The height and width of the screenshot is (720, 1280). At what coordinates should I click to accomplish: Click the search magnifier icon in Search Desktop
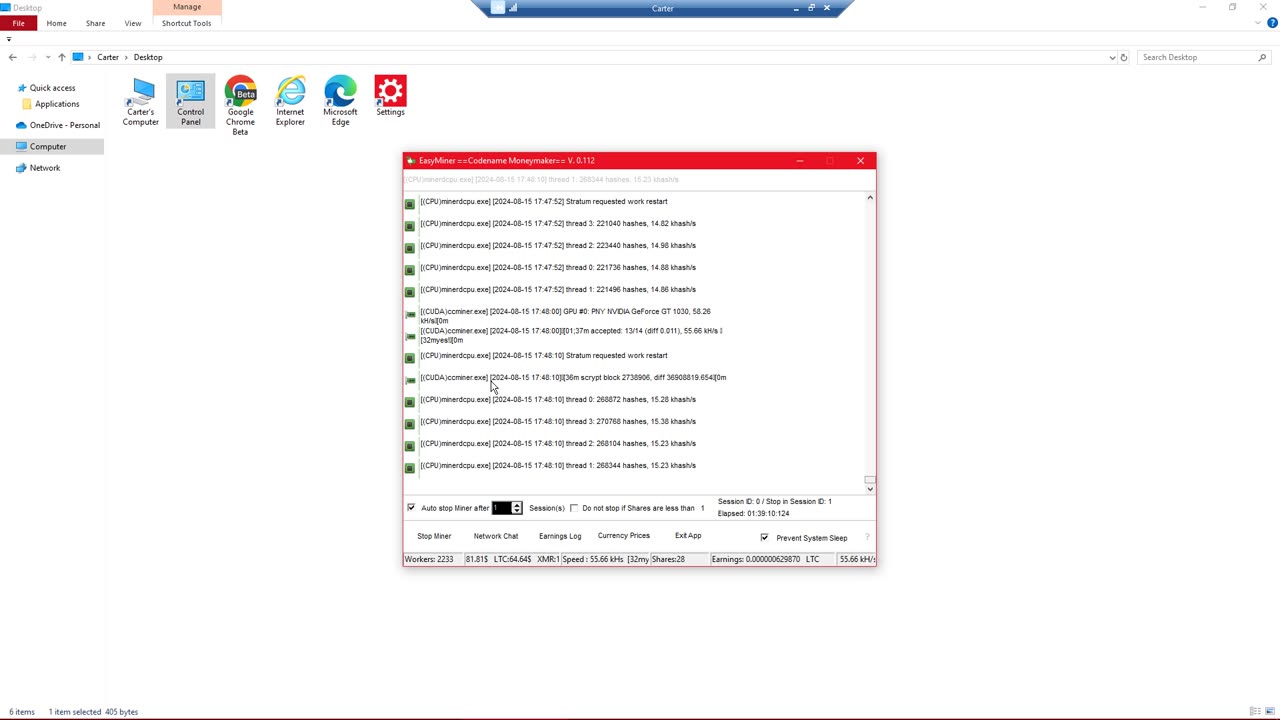pos(1262,57)
